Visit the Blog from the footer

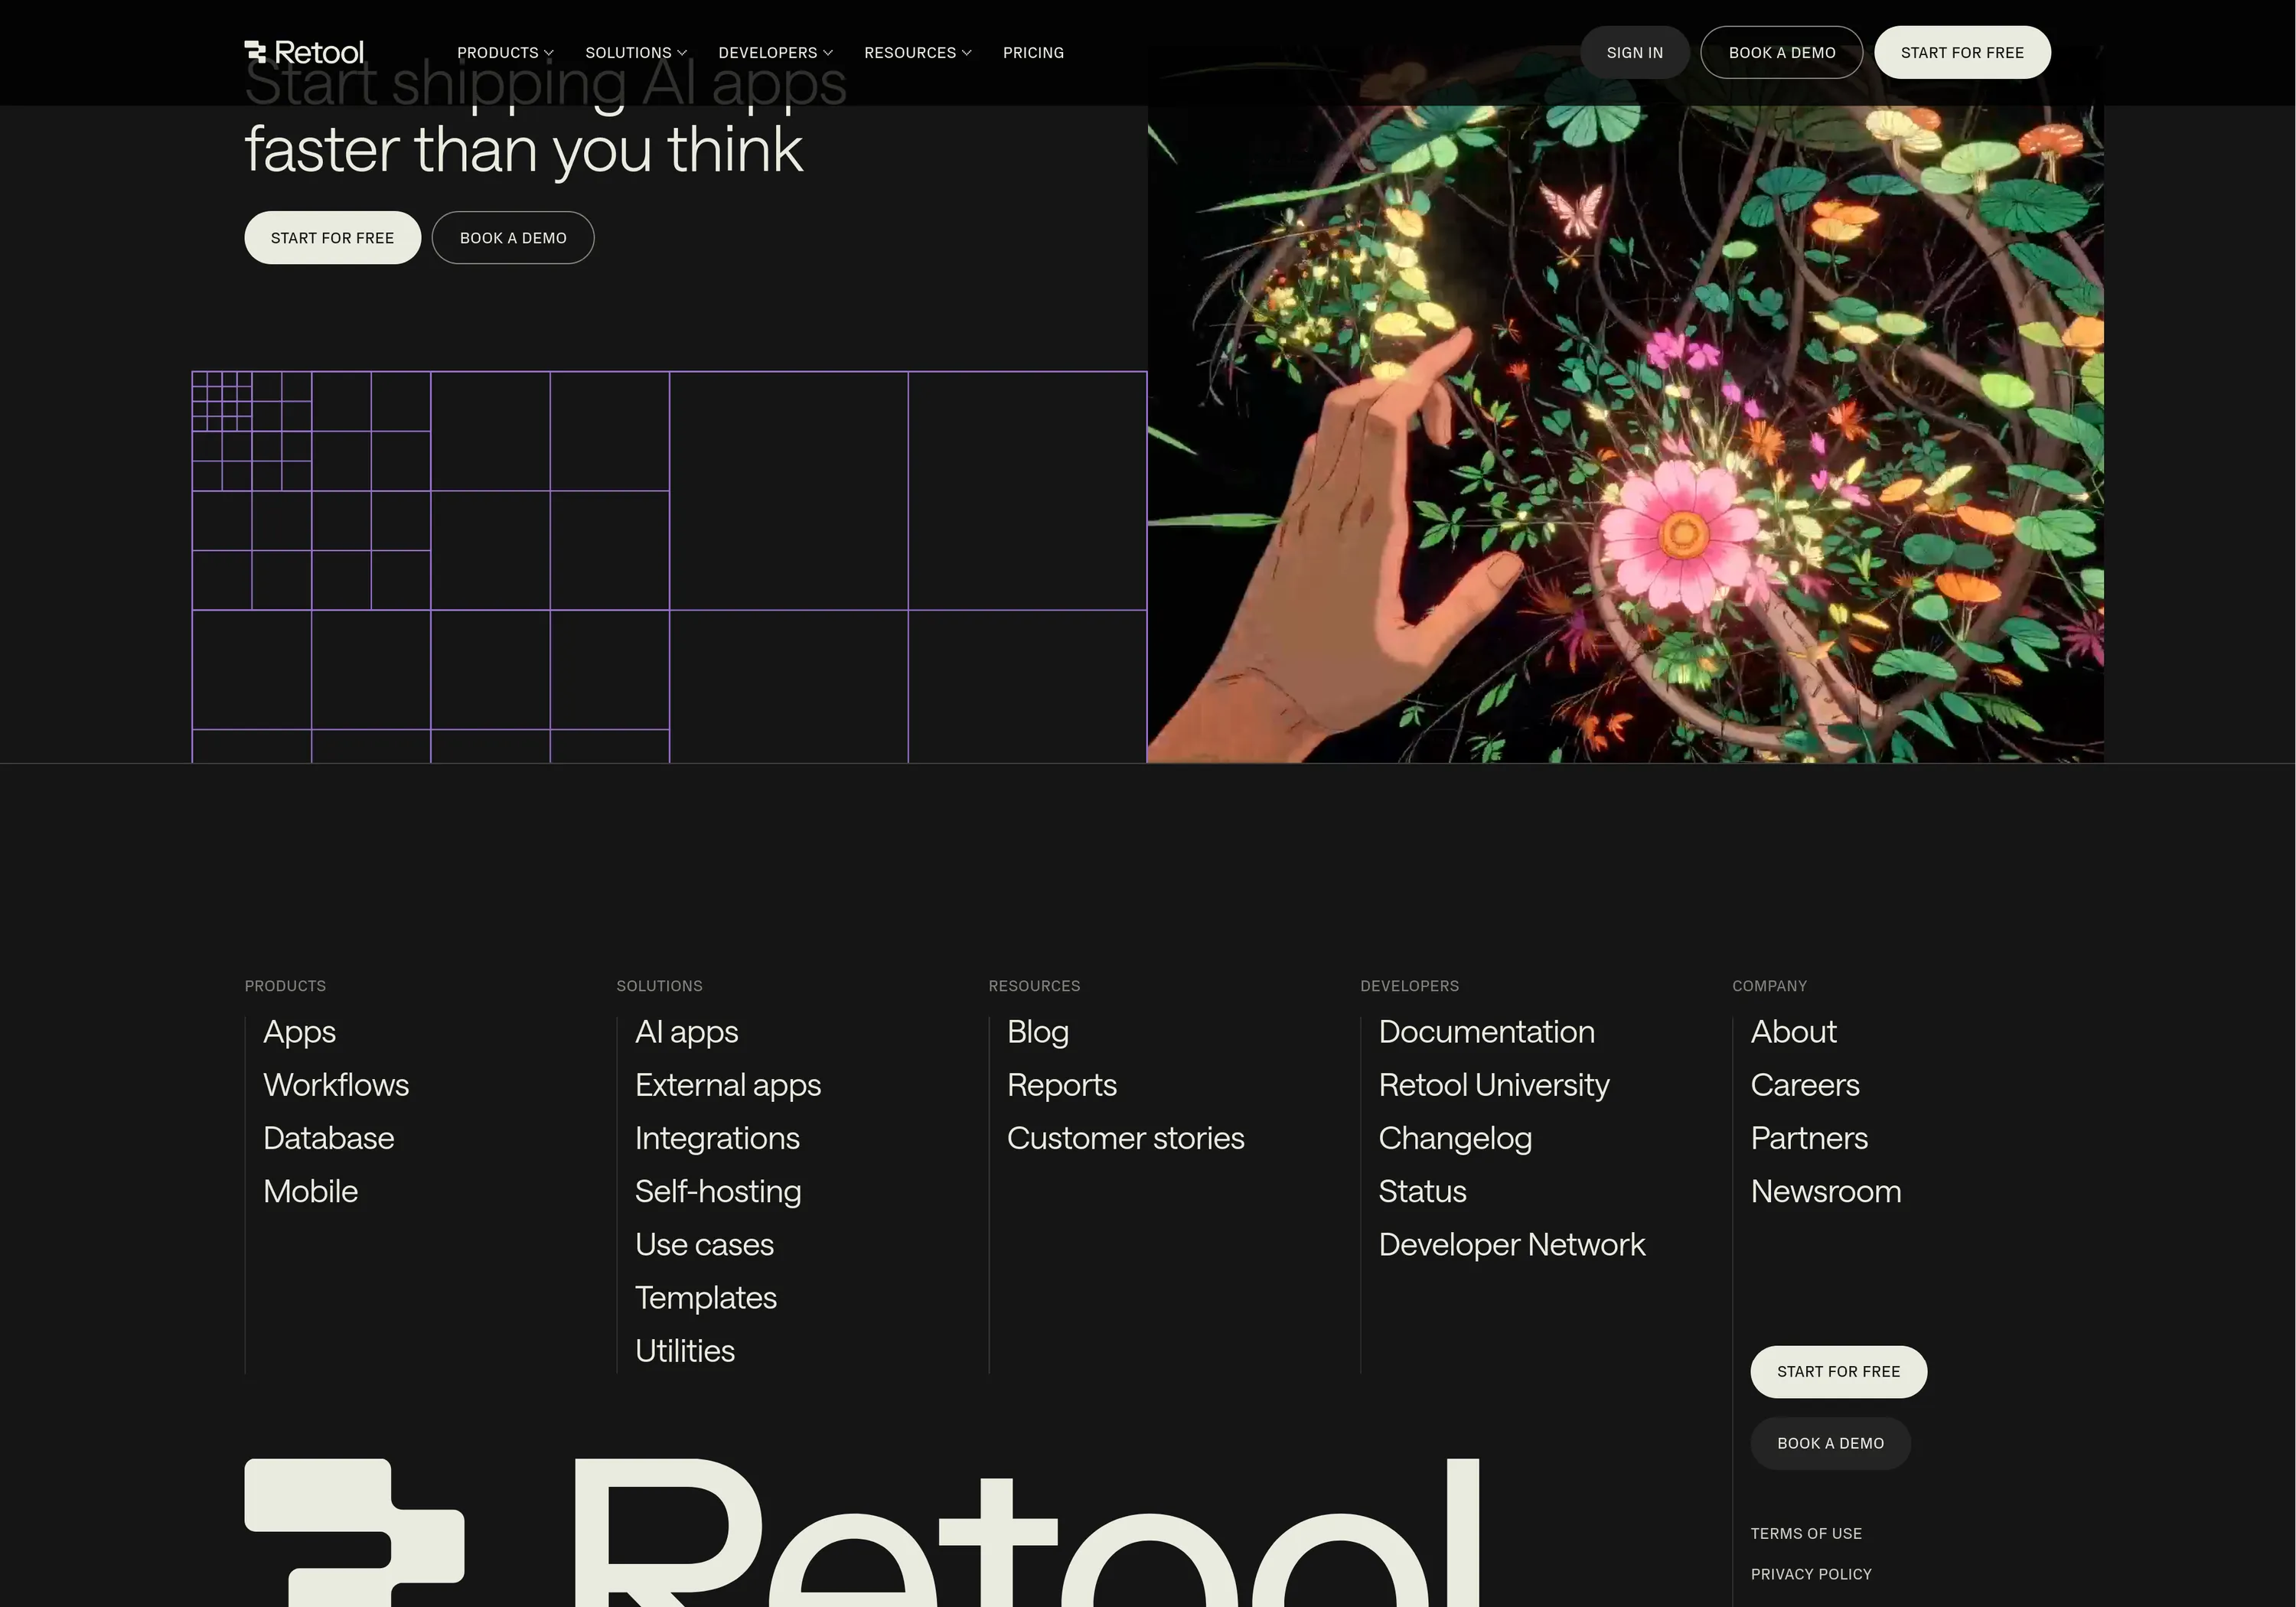(x=1038, y=1032)
